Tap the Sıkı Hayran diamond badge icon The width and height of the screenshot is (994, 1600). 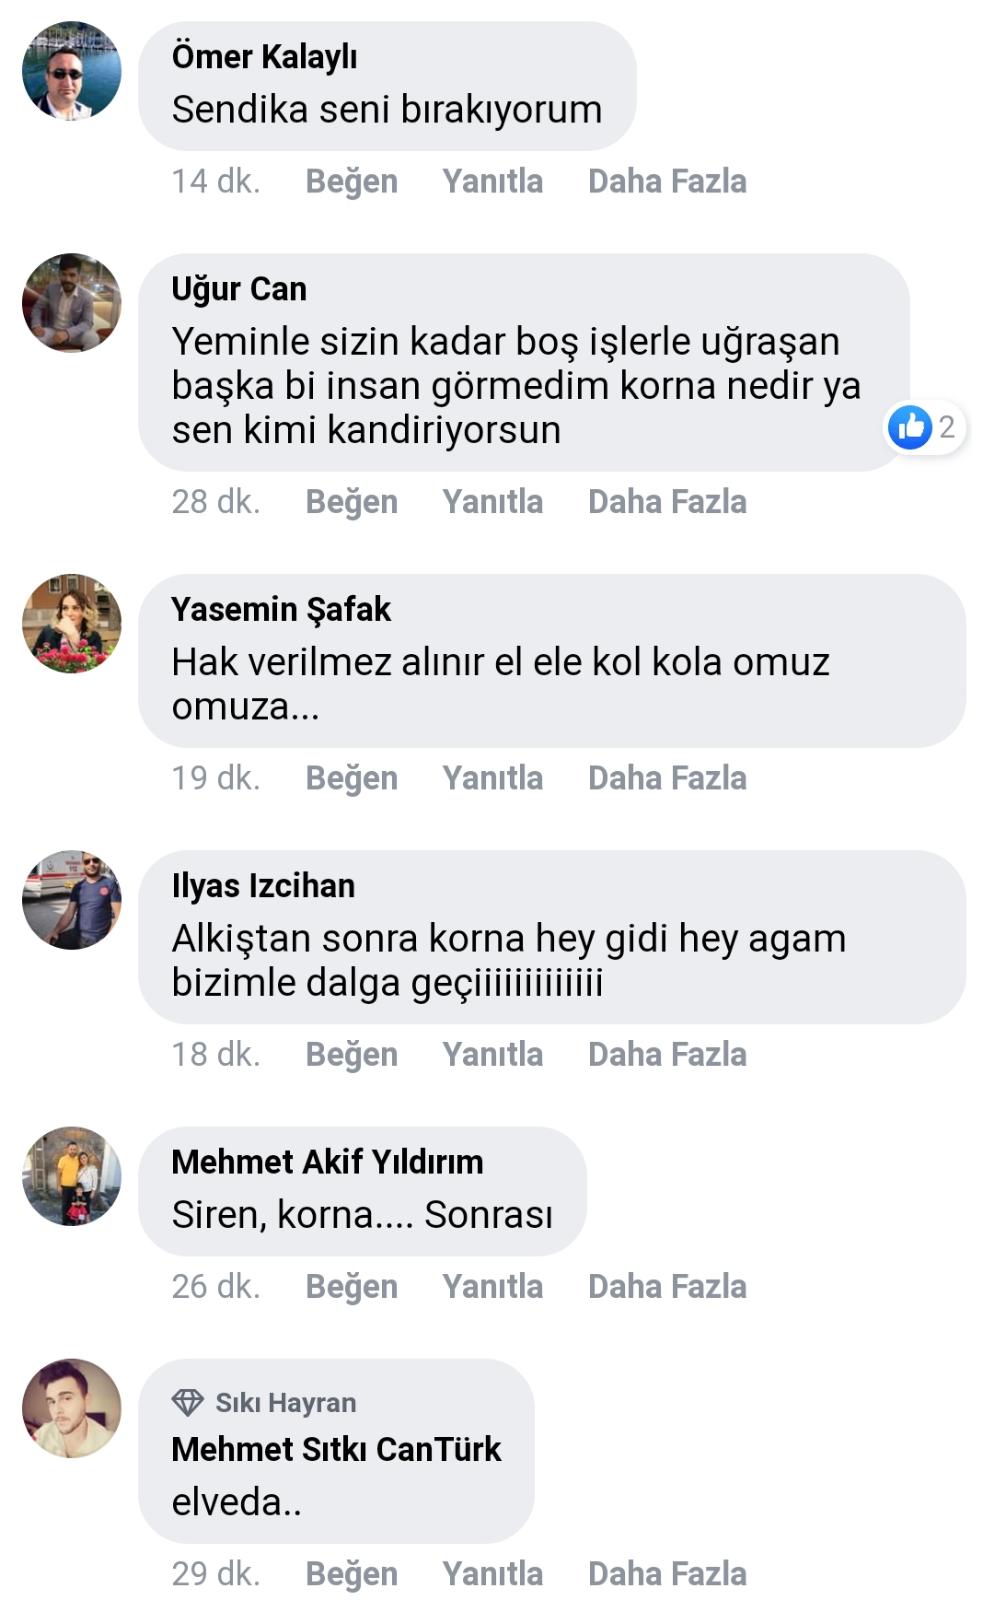[x=188, y=1402]
